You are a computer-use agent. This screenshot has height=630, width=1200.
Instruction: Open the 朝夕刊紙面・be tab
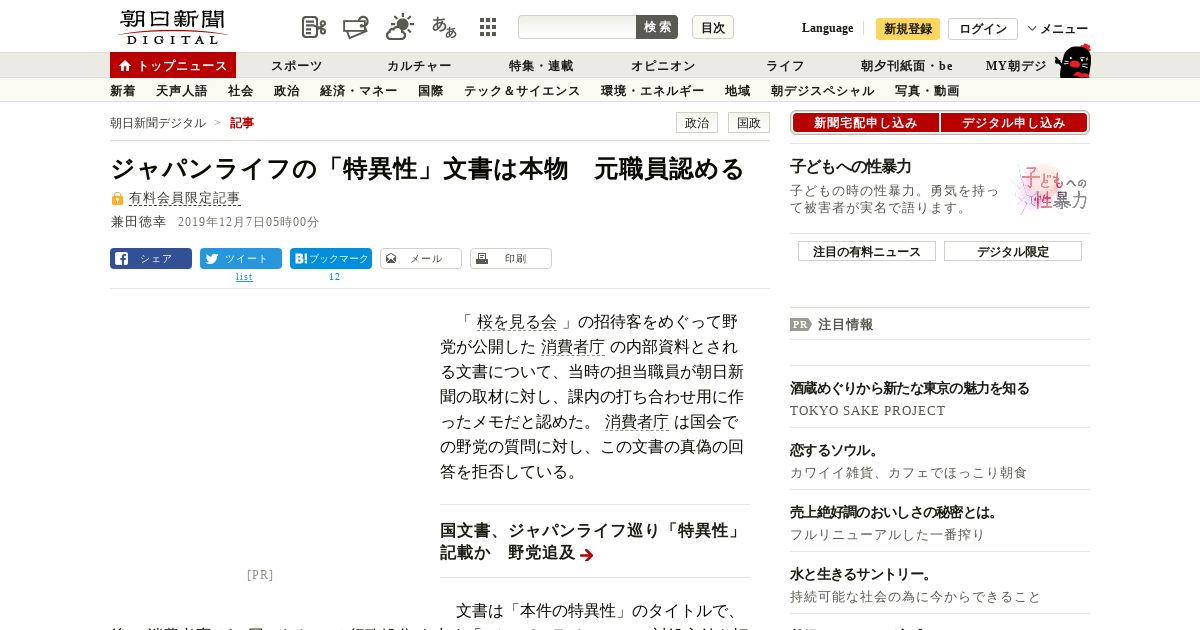tap(907, 66)
